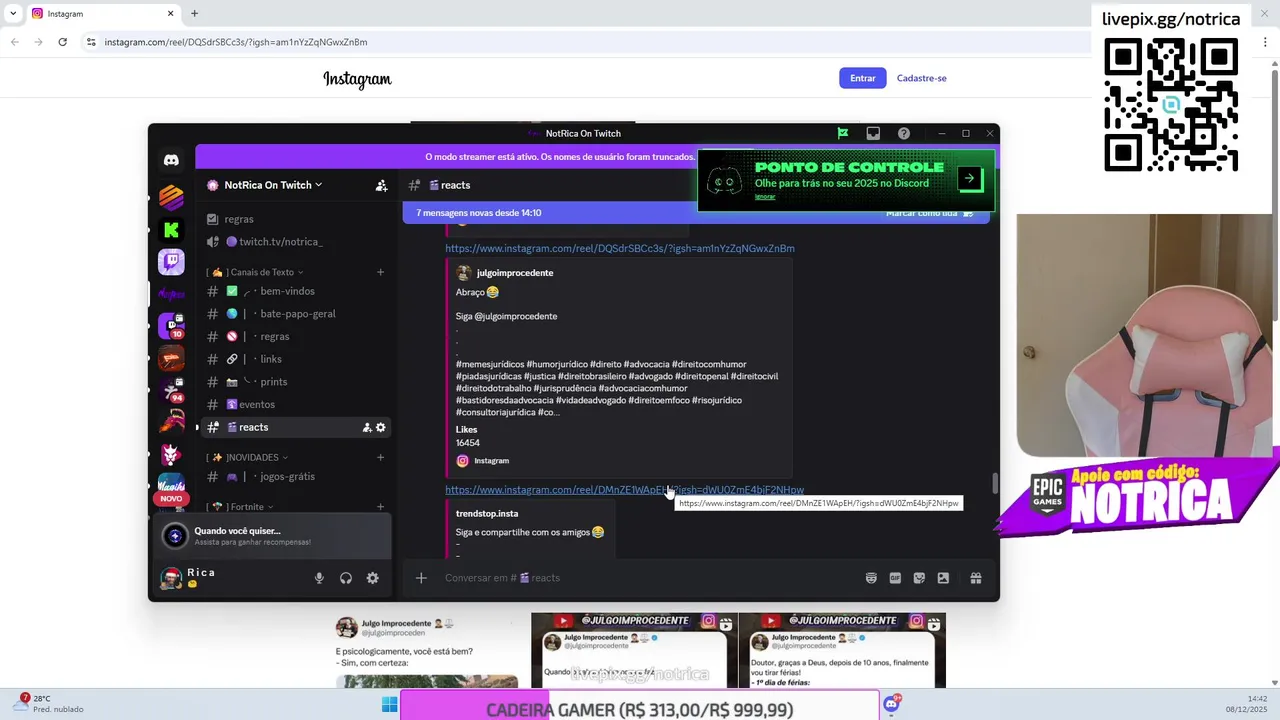Open the bate-papo-geral channel
Image resolution: width=1280 pixels, height=720 pixels.
click(x=296, y=314)
